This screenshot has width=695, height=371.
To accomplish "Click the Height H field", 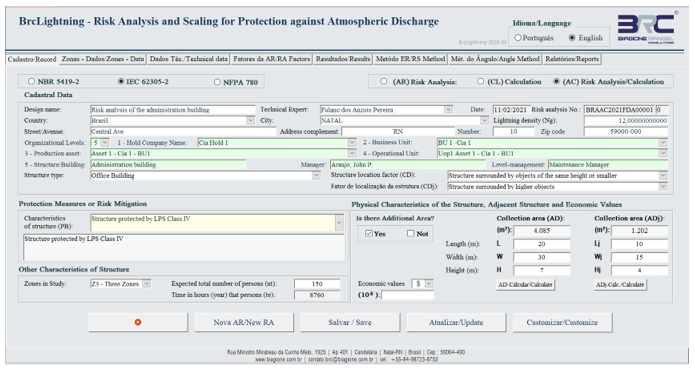I will pyautogui.click(x=542, y=270).
